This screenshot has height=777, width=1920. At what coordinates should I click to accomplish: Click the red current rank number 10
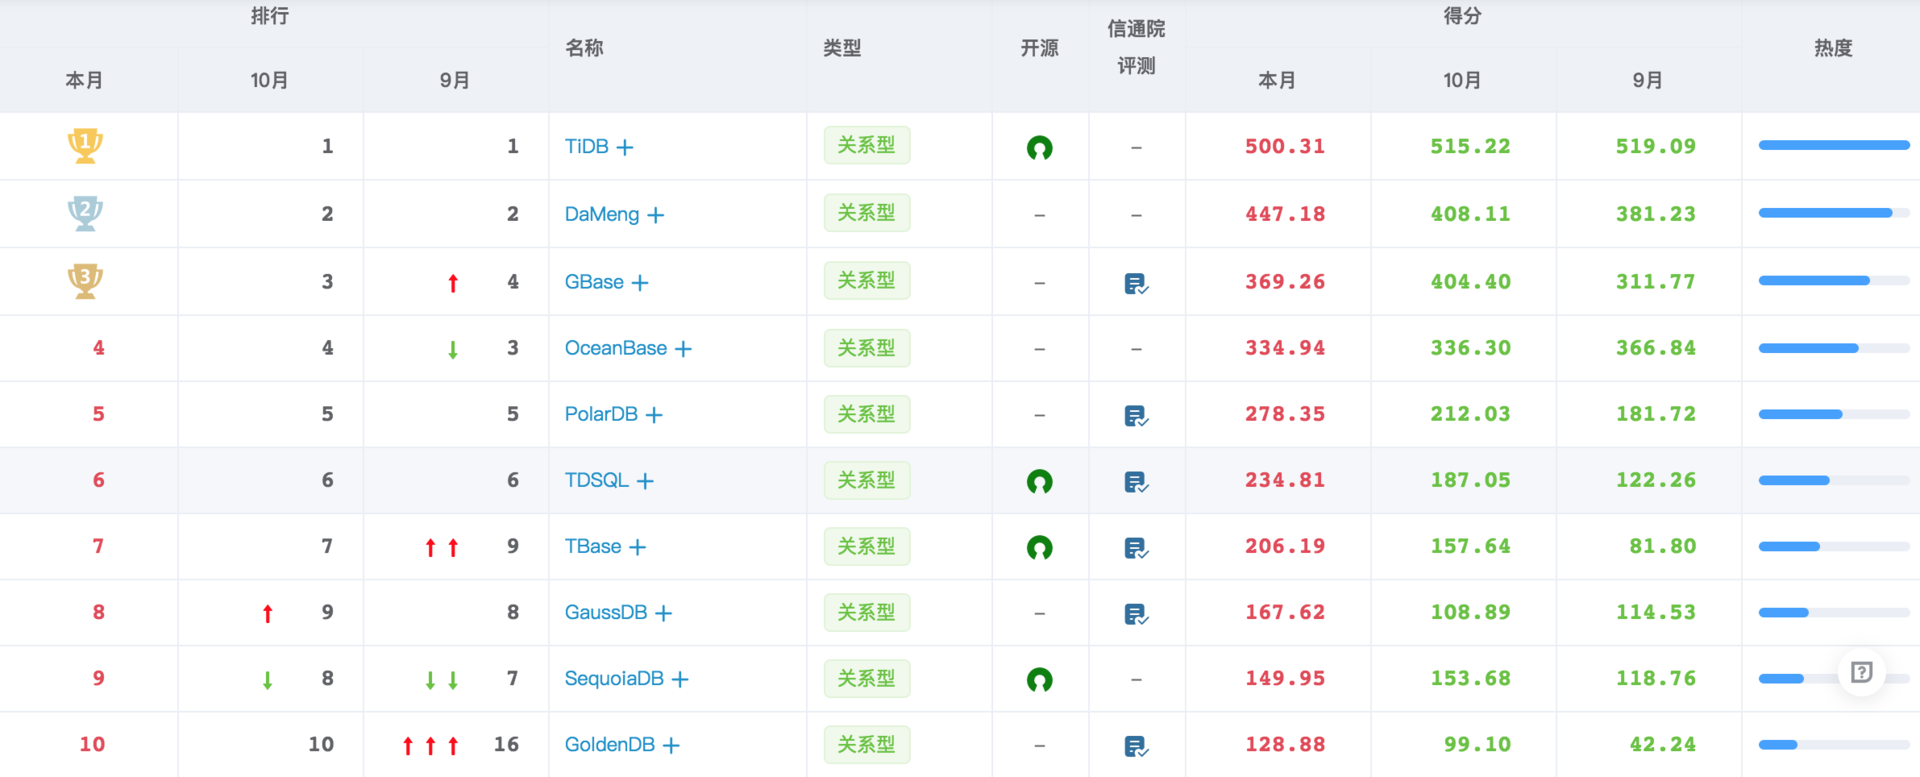pos(92,744)
